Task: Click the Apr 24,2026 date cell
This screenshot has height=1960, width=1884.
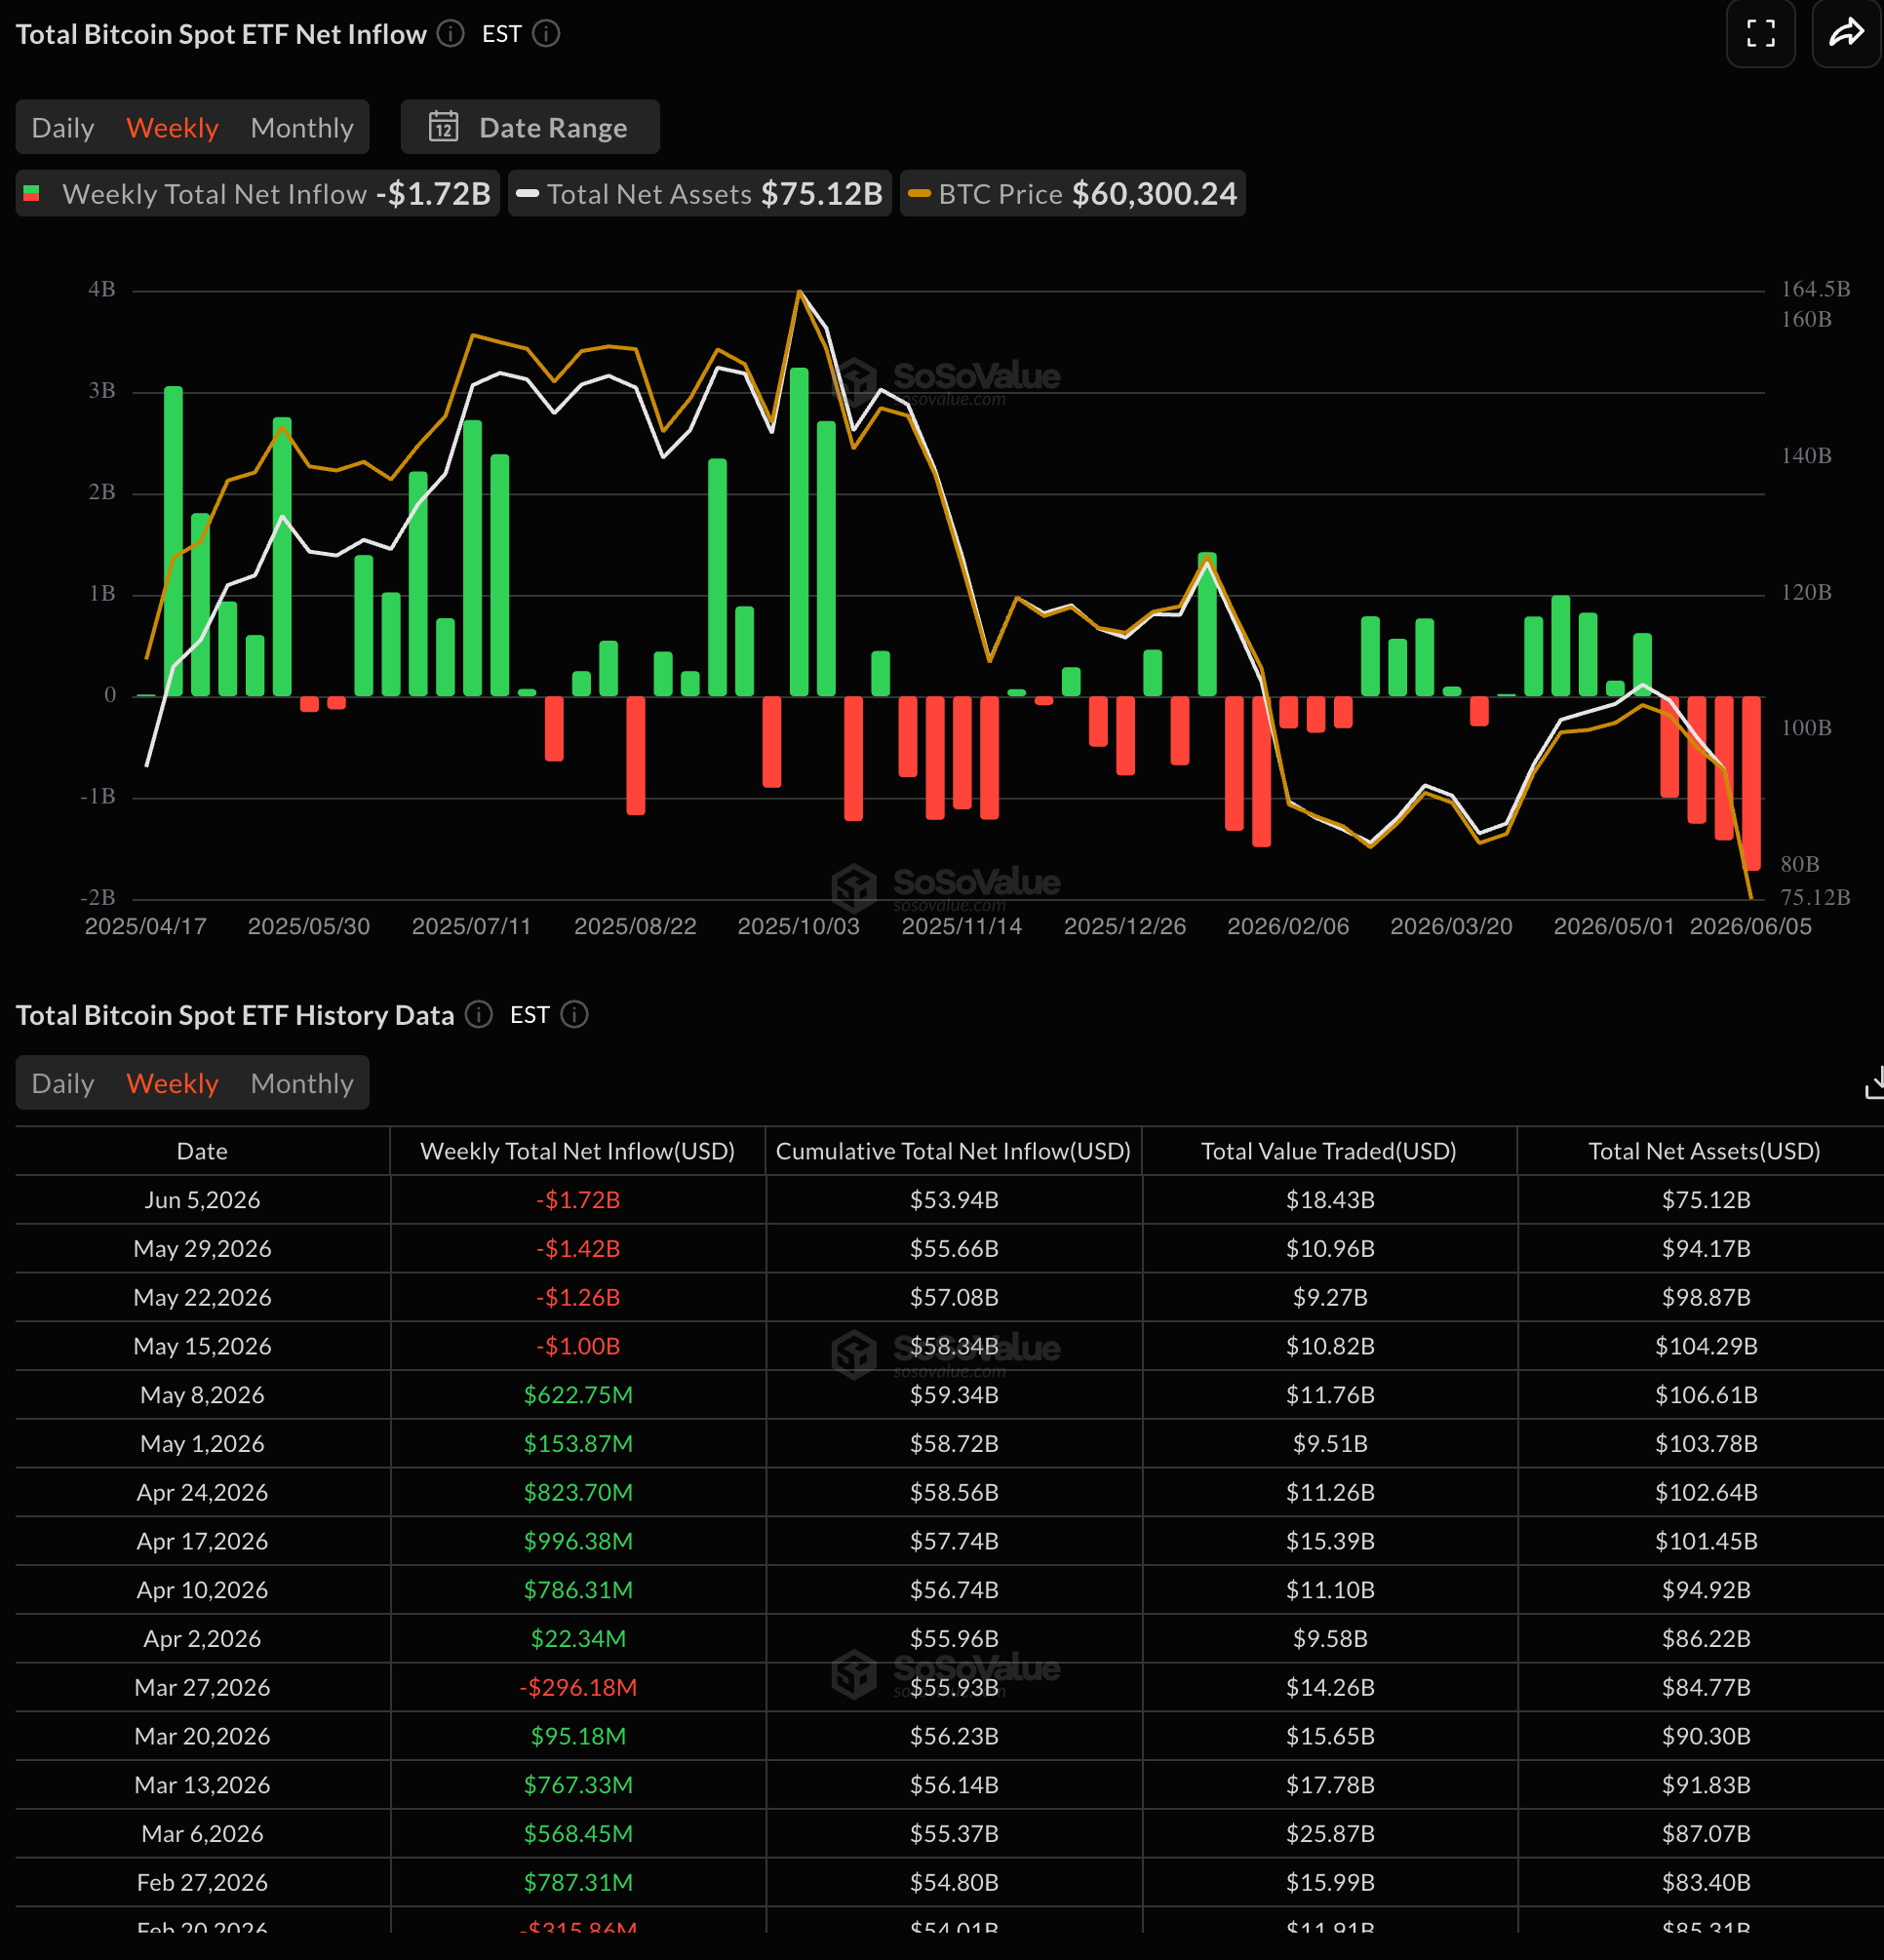Action: click(x=202, y=1494)
